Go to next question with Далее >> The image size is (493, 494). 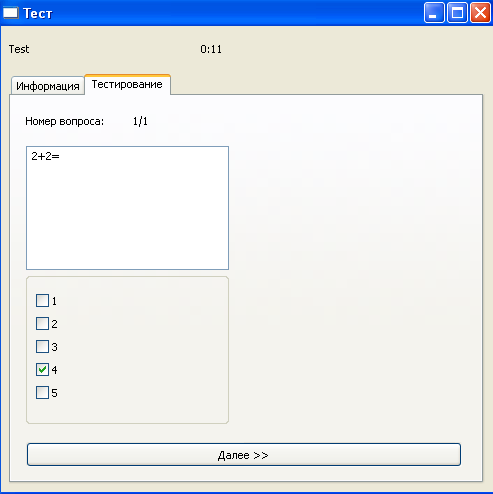[x=244, y=455]
